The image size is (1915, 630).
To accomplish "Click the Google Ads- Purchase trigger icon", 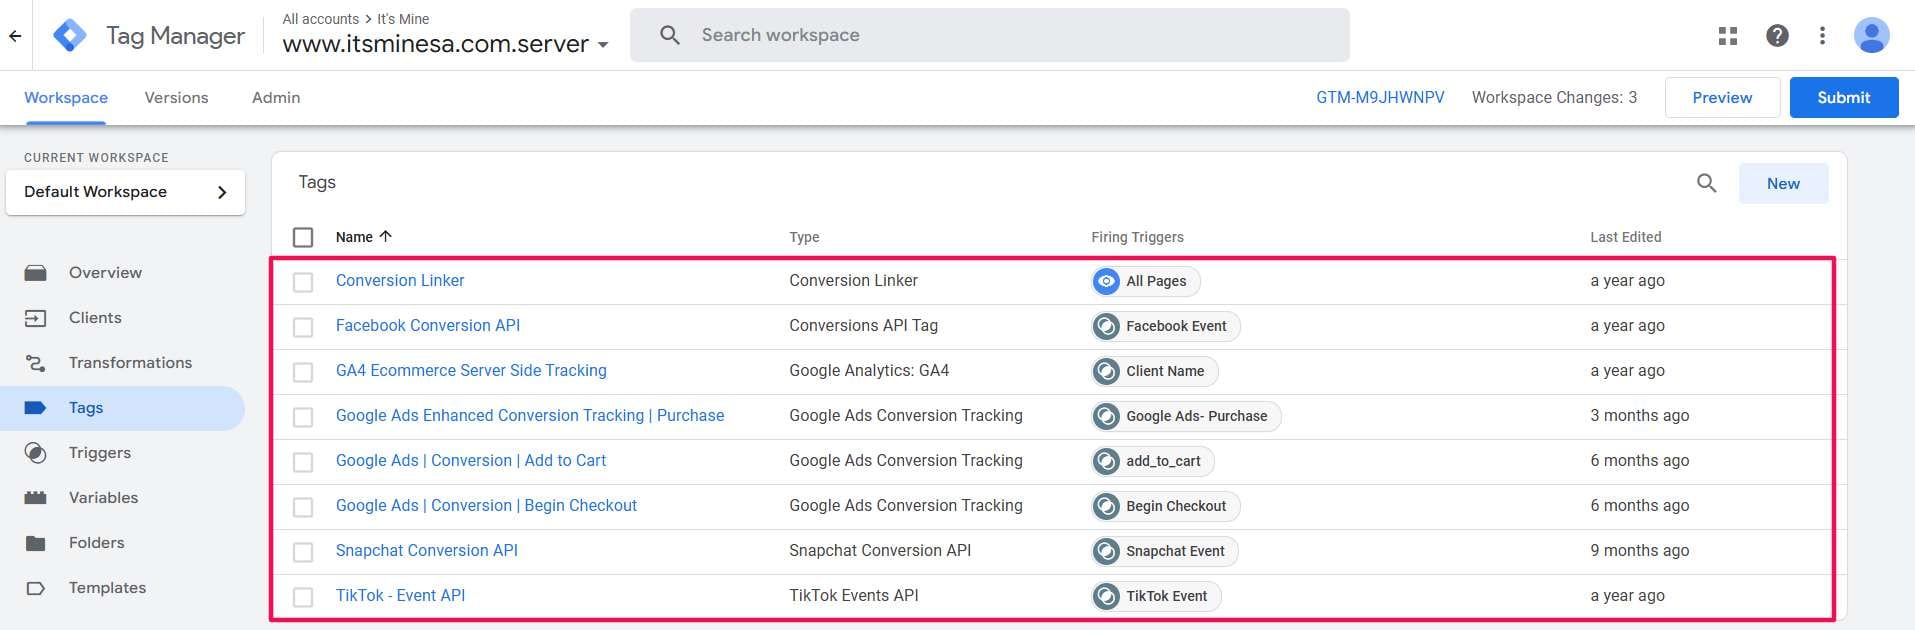I will pyautogui.click(x=1106, y=416).
